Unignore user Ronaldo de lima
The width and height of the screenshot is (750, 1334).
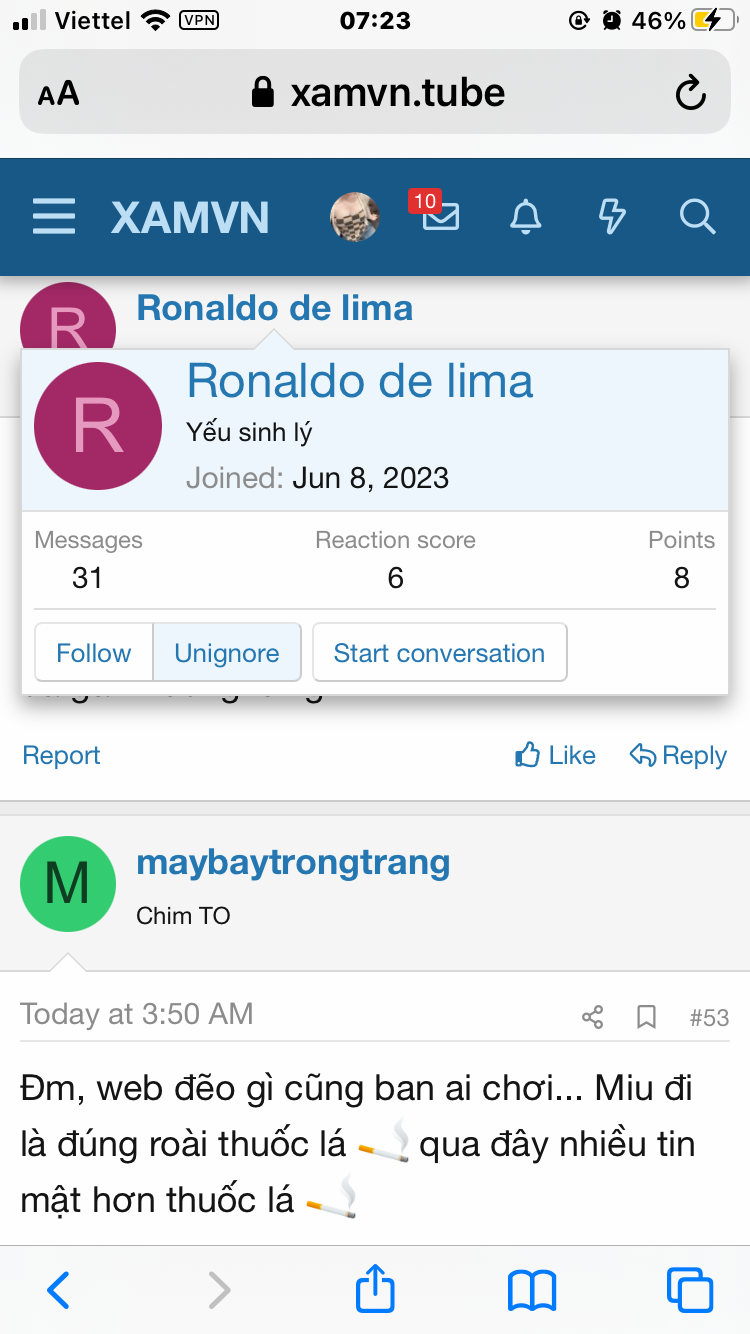[x=227, y=653]
